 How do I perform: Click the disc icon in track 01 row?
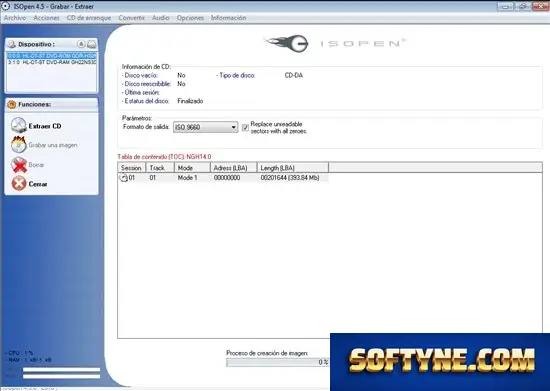coord(123,178)
